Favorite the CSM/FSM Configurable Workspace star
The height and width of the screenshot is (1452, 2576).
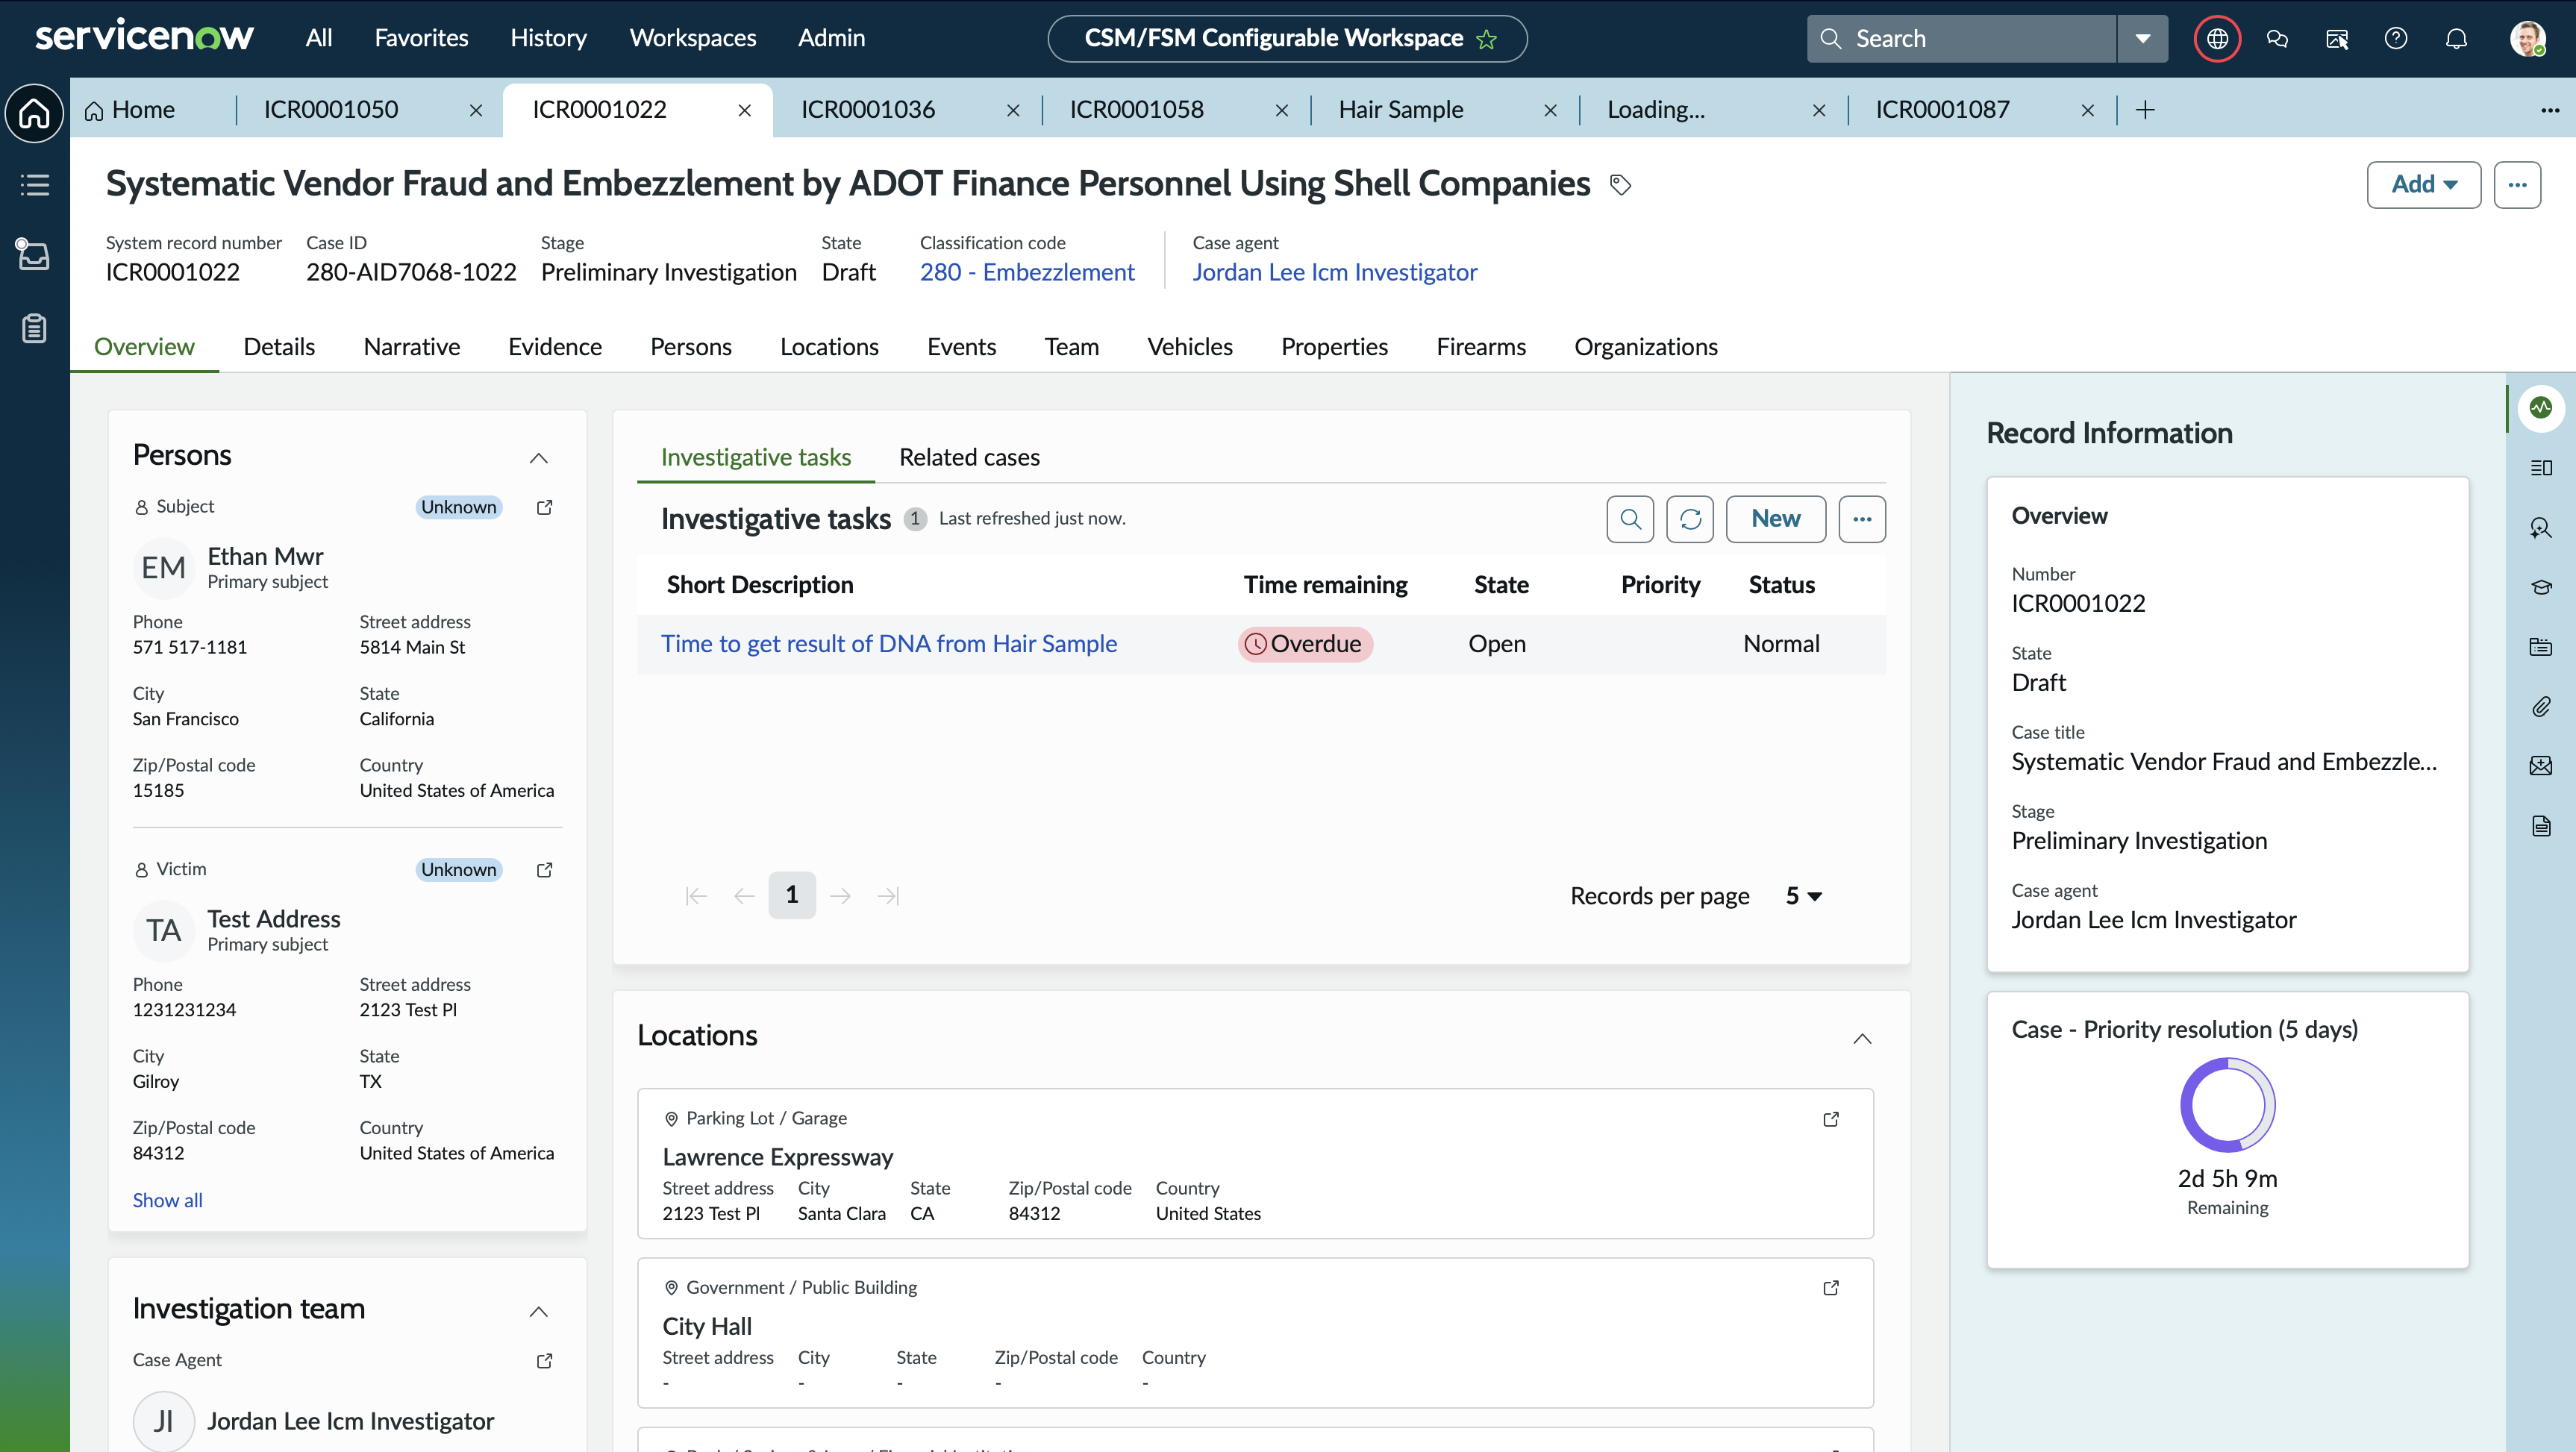click(x=1487, y=39)
